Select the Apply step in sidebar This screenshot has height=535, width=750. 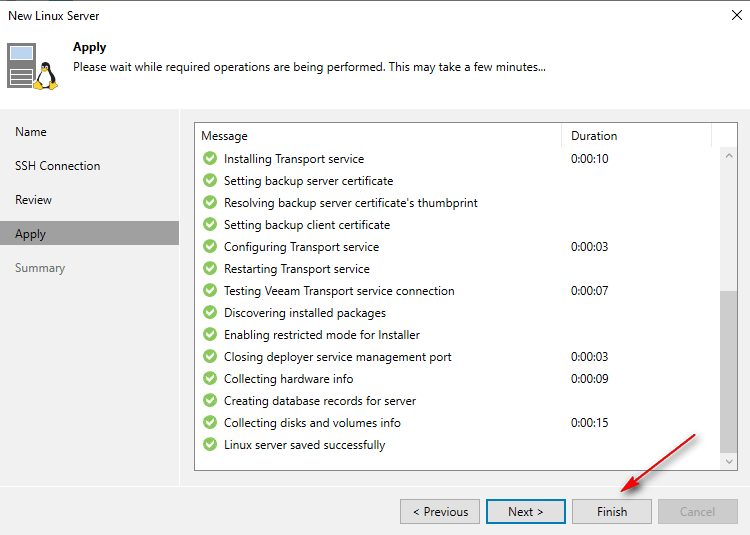click(x=31, y=234)
